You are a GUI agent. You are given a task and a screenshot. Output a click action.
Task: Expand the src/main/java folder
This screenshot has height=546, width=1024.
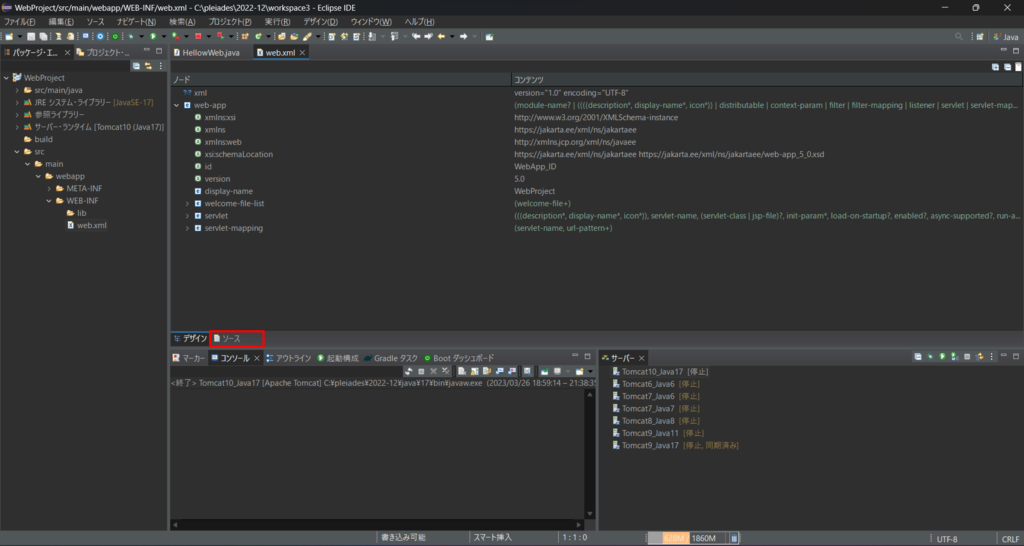click(x=17, y=90)
